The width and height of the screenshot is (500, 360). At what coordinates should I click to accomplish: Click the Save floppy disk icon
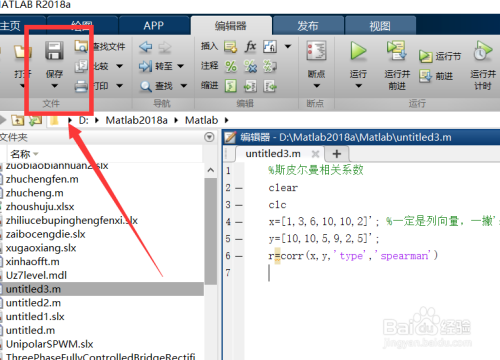[54, 51]
